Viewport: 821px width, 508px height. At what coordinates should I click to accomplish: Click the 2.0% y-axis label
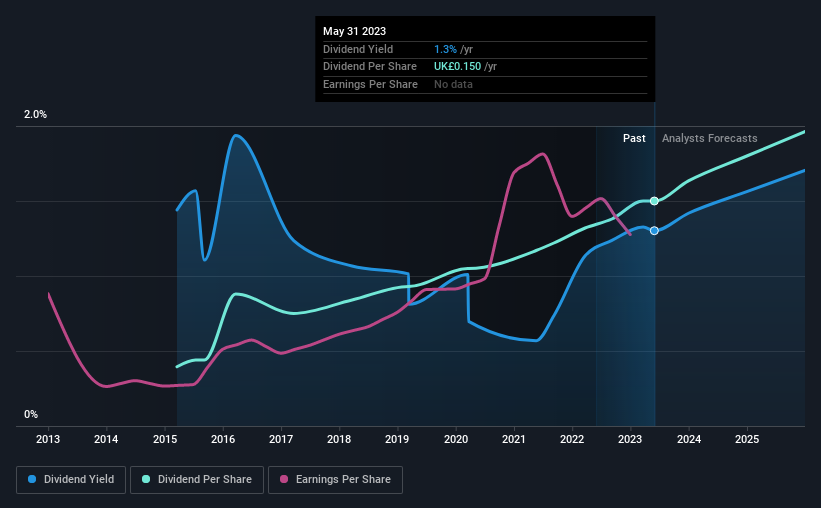(35, 114)
